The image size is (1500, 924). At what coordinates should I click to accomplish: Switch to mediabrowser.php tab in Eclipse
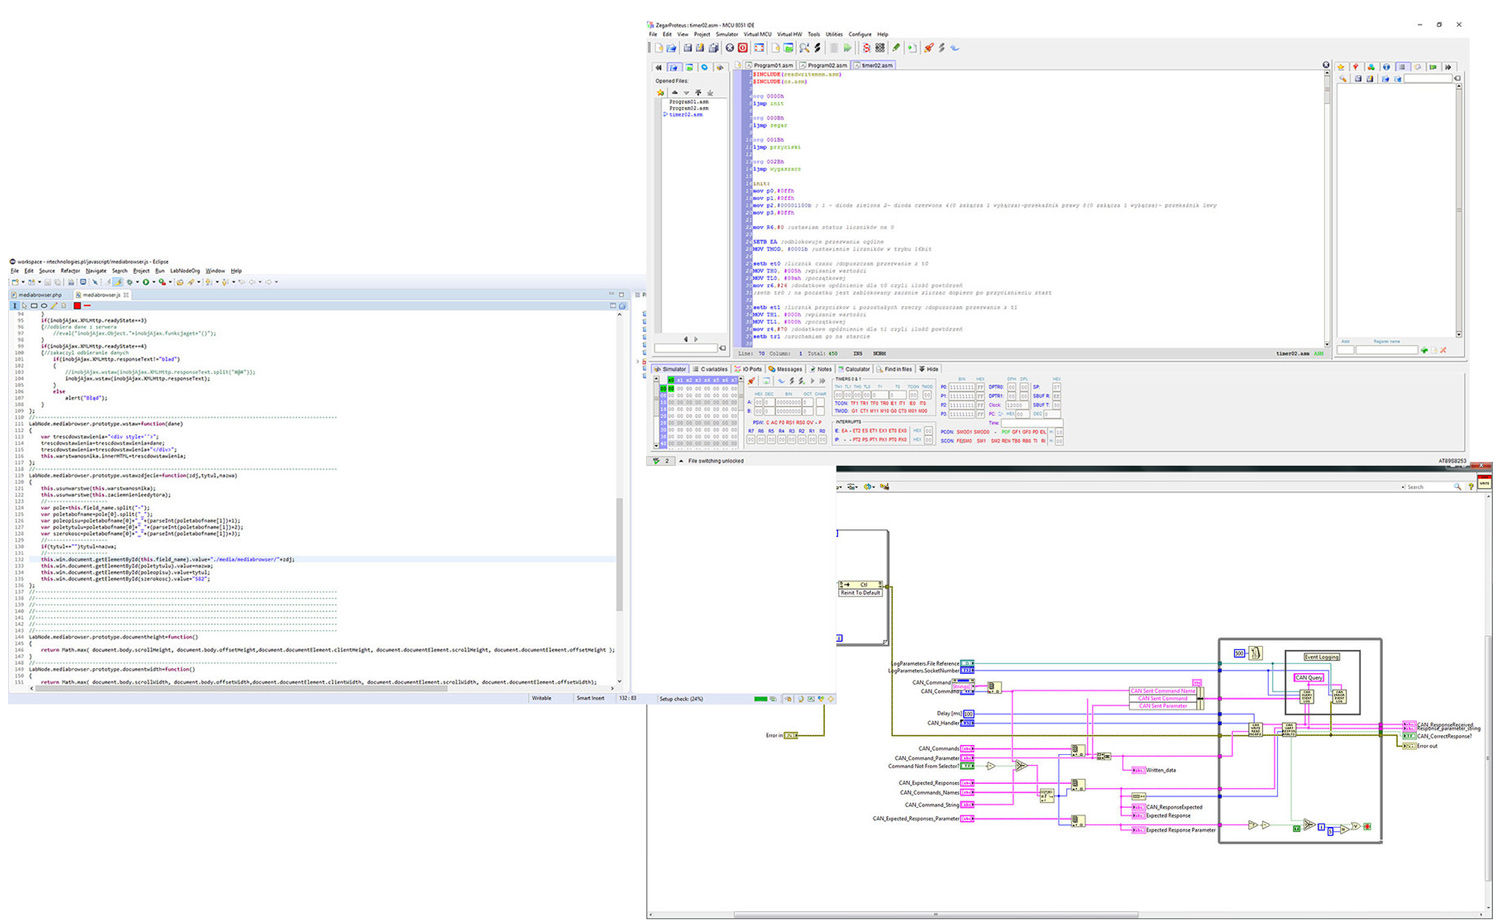coord(38,295)
